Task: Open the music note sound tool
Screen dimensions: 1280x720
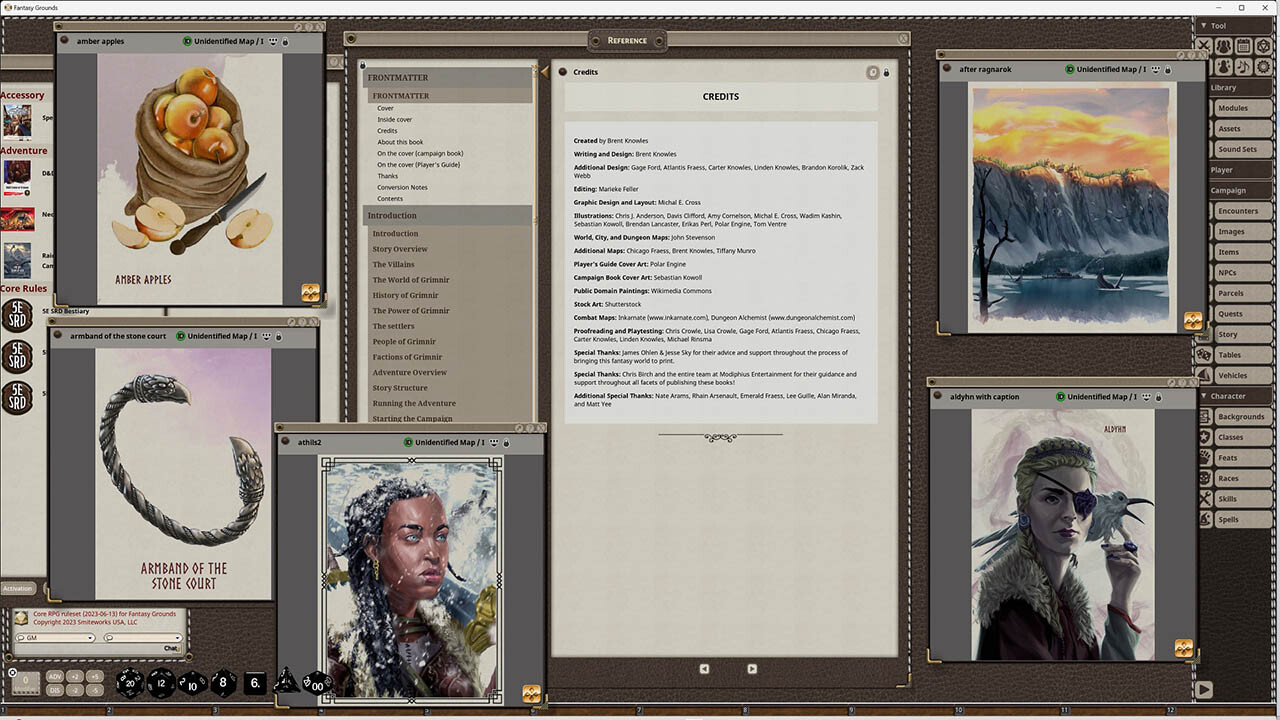Action: (x=1243, y=66)
